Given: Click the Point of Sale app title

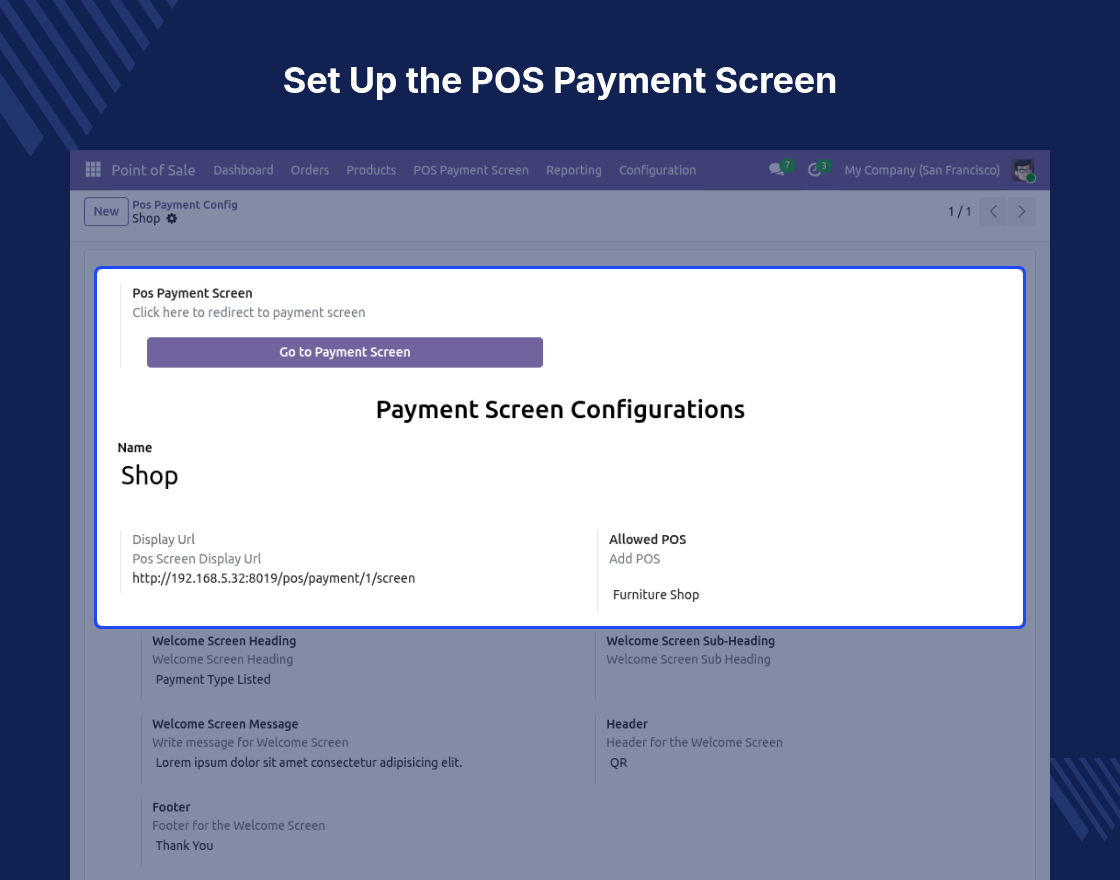Looking at the screenshot, I should pos(153,170).
